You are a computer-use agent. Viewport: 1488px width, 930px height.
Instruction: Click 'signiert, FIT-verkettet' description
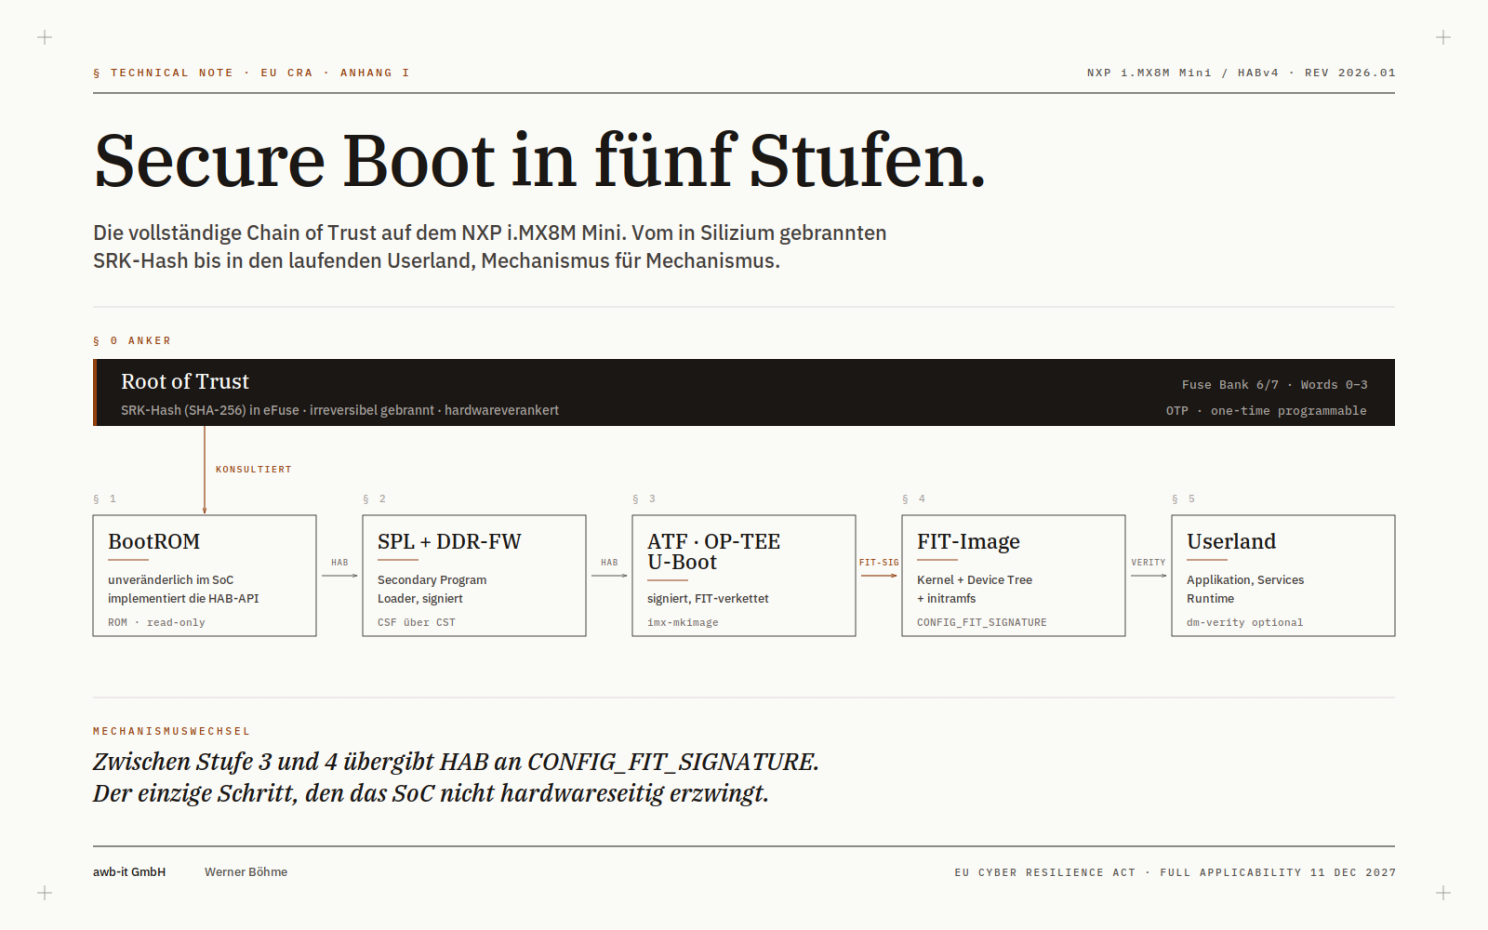708,598
